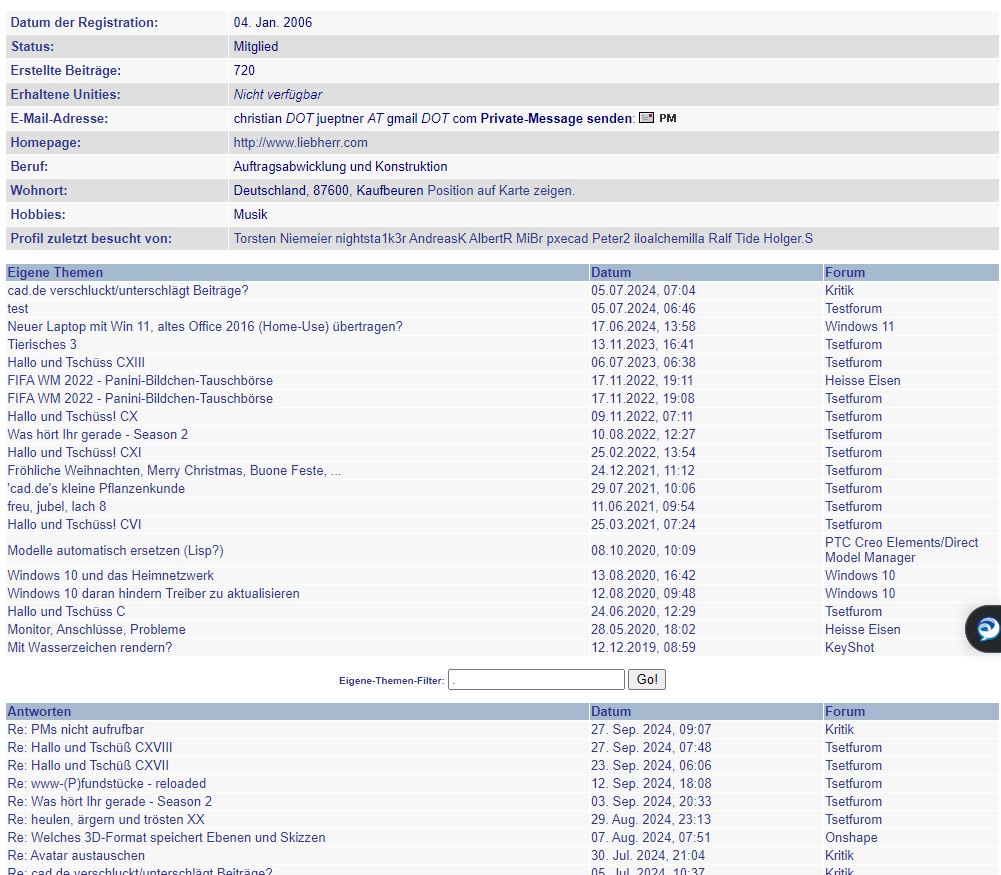
Task: Open reply Re: Avatar austauschen
Action: pos(76,855)
